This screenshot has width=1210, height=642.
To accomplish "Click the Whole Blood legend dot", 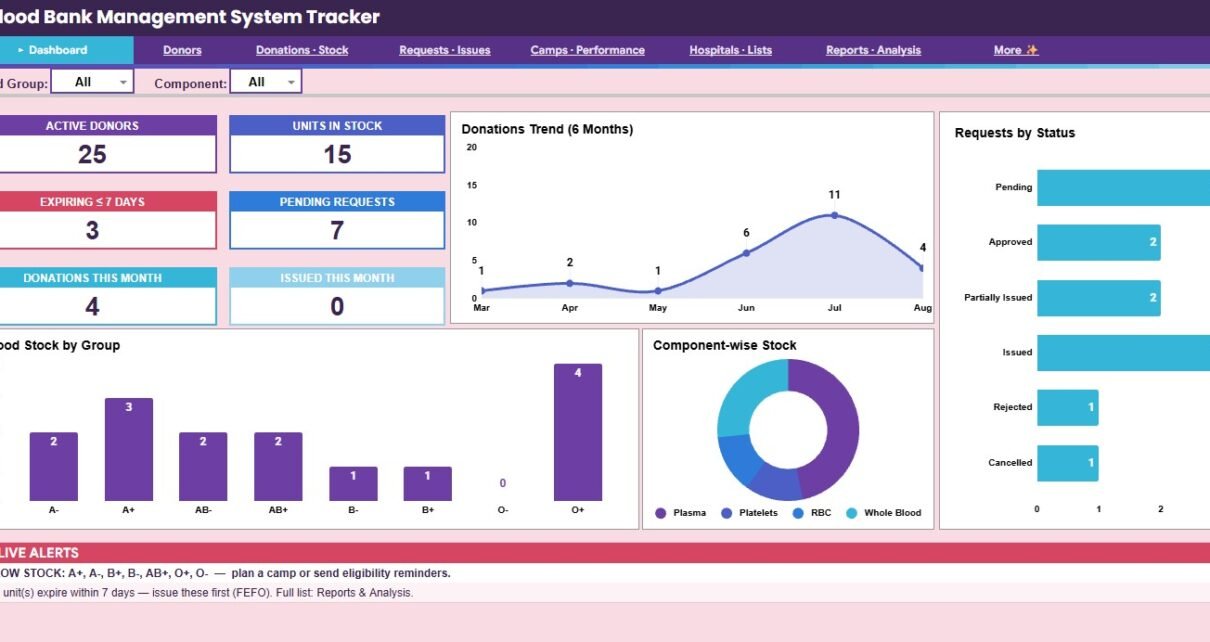I will (852, 513).
